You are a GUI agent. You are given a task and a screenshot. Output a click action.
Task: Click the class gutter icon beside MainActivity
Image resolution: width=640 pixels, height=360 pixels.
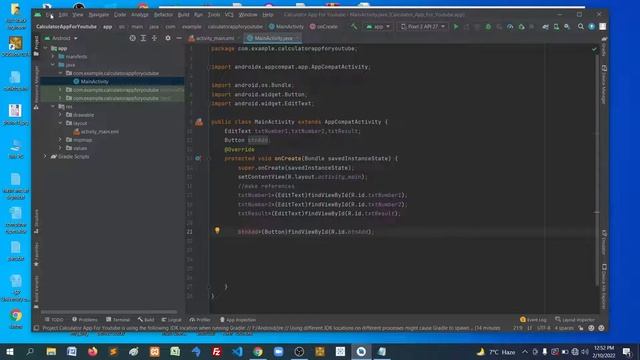(199, 122)
